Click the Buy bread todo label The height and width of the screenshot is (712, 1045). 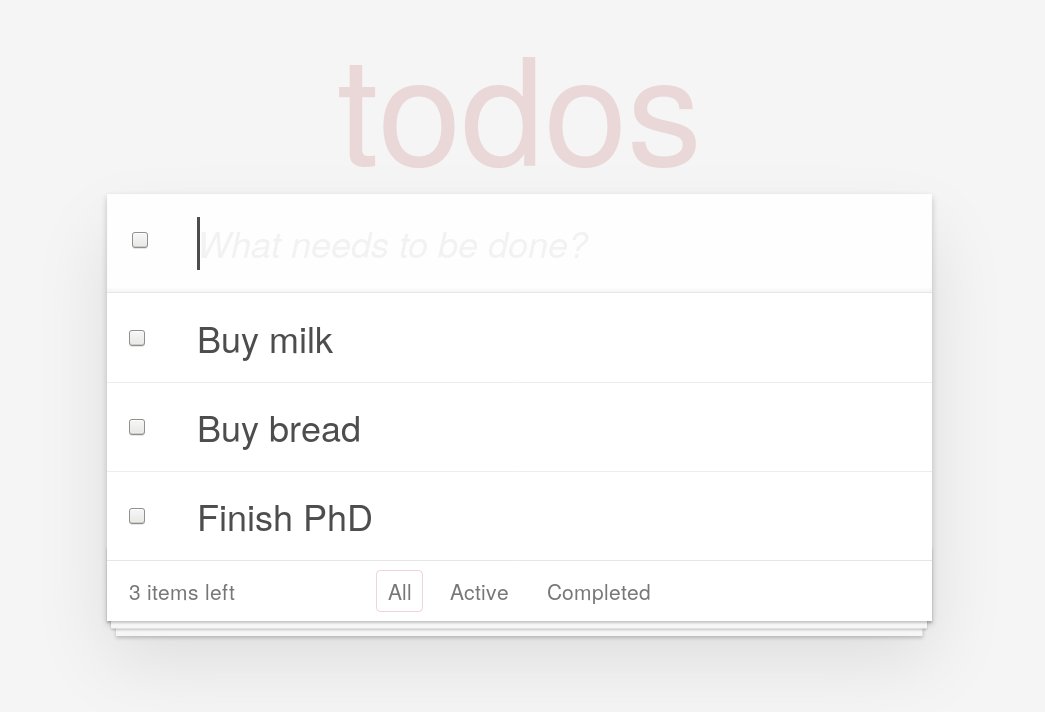(279, 430)
